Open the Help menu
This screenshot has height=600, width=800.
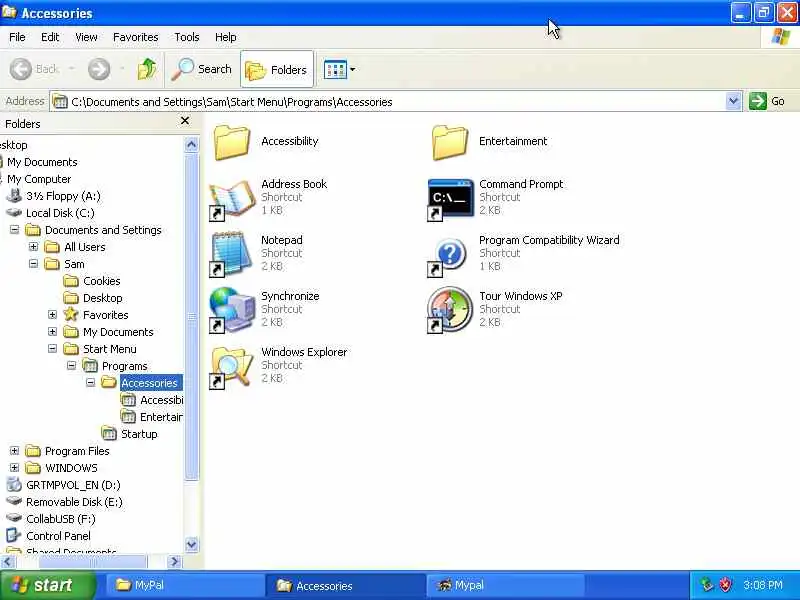click(x=226, y=37)
